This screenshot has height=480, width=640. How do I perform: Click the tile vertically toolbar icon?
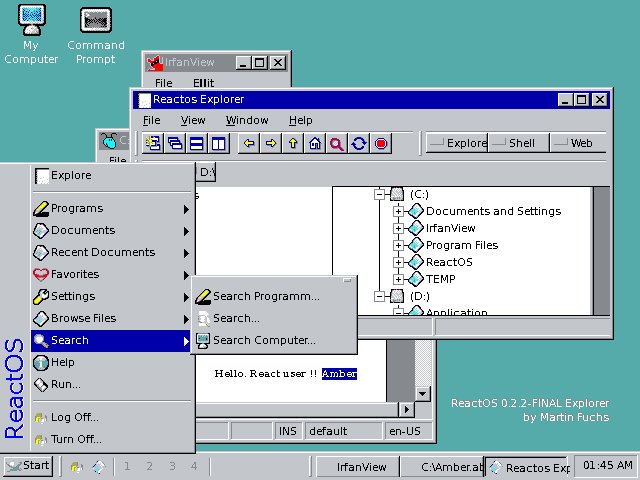219,143
